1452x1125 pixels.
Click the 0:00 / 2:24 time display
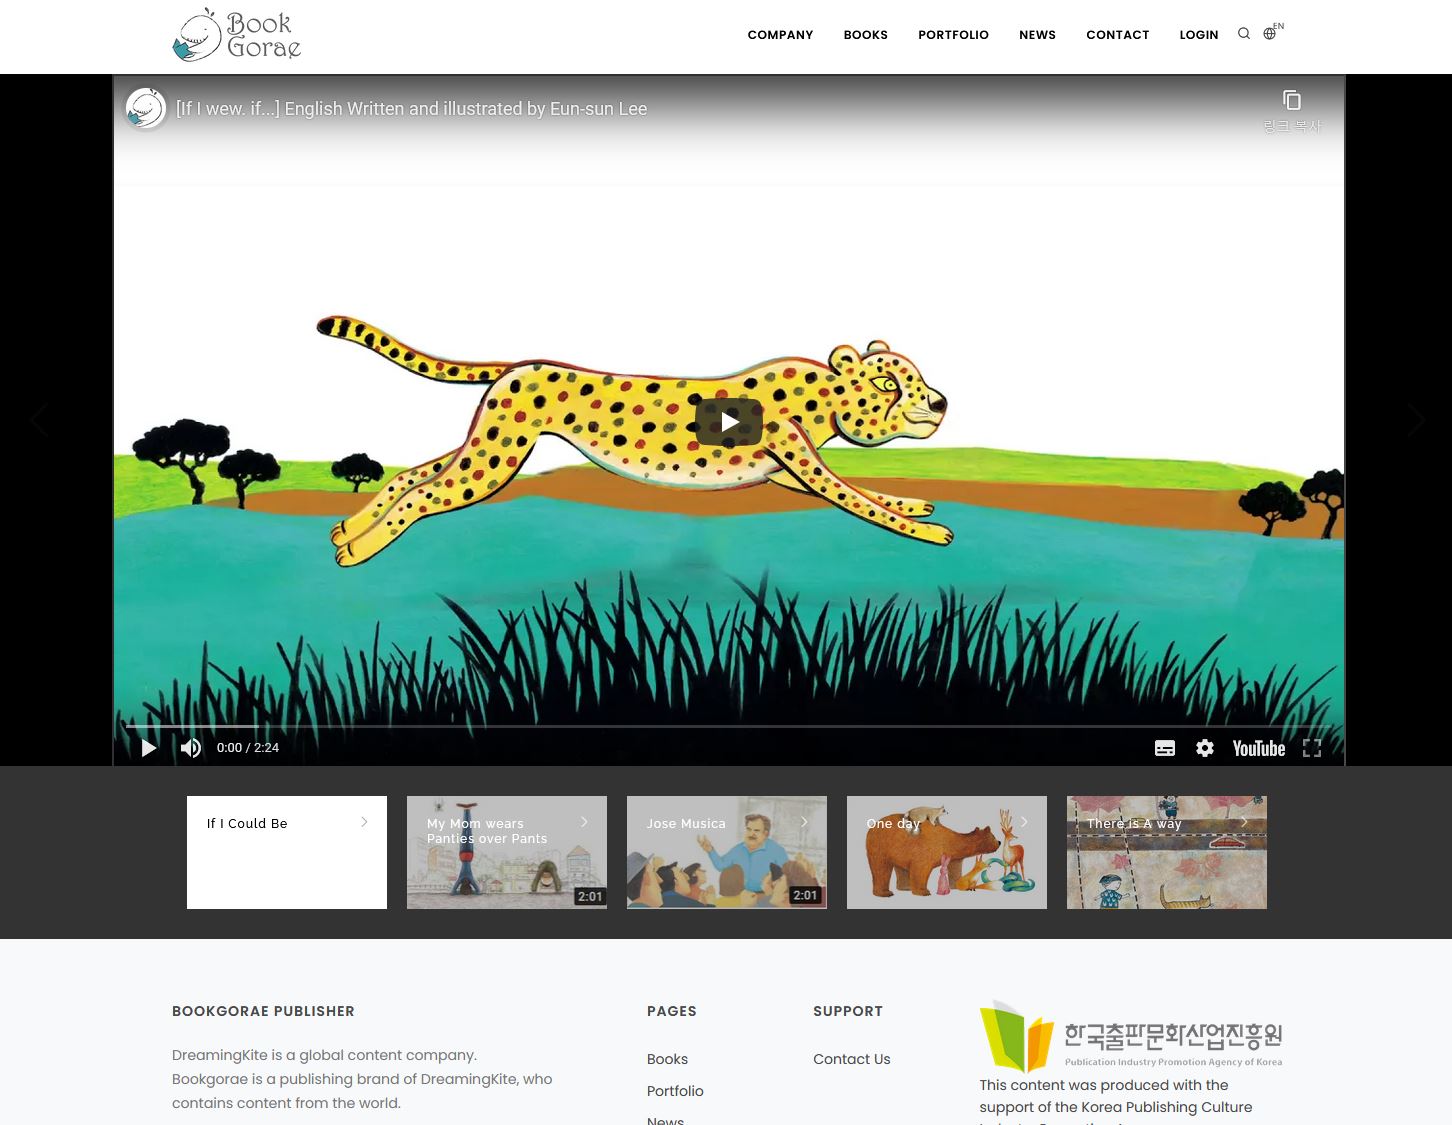tap(248, 748)
